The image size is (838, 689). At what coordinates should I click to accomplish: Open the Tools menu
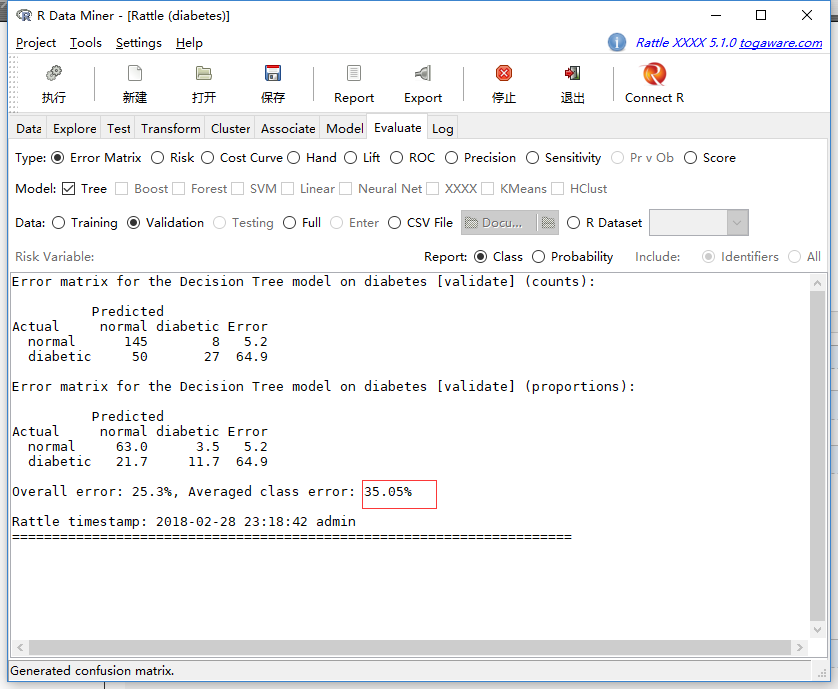point(86,43)
